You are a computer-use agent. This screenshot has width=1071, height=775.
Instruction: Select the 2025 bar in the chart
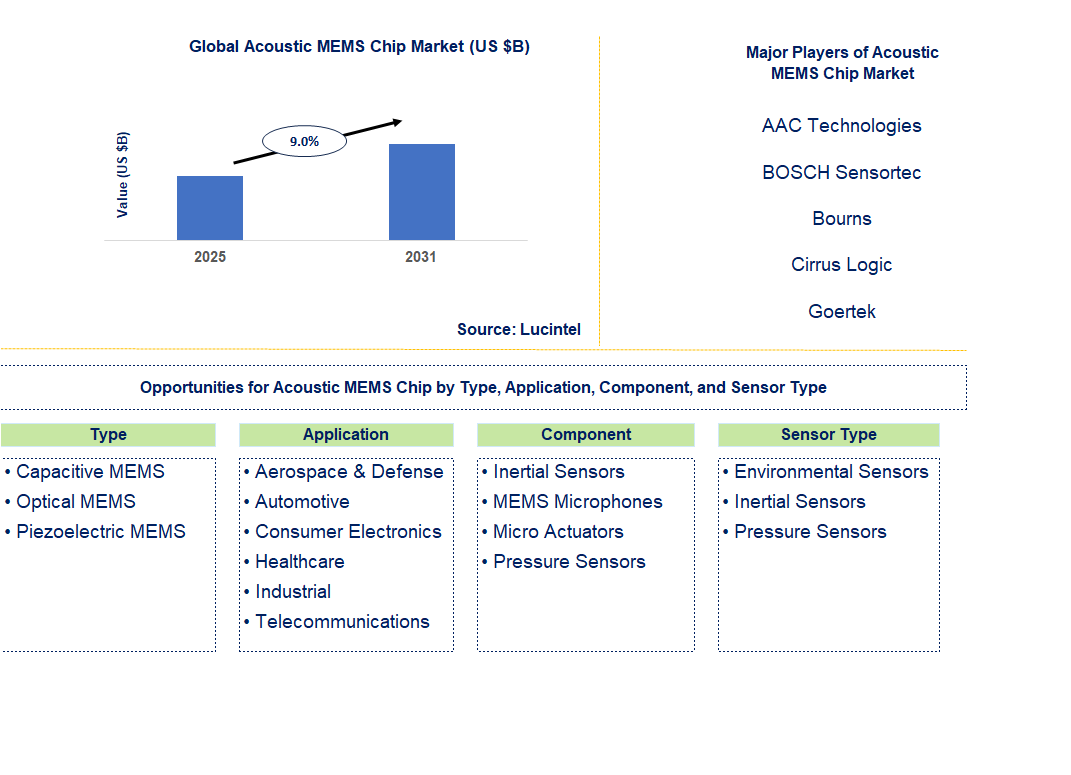pyautogui.click(x=210, y=208)
